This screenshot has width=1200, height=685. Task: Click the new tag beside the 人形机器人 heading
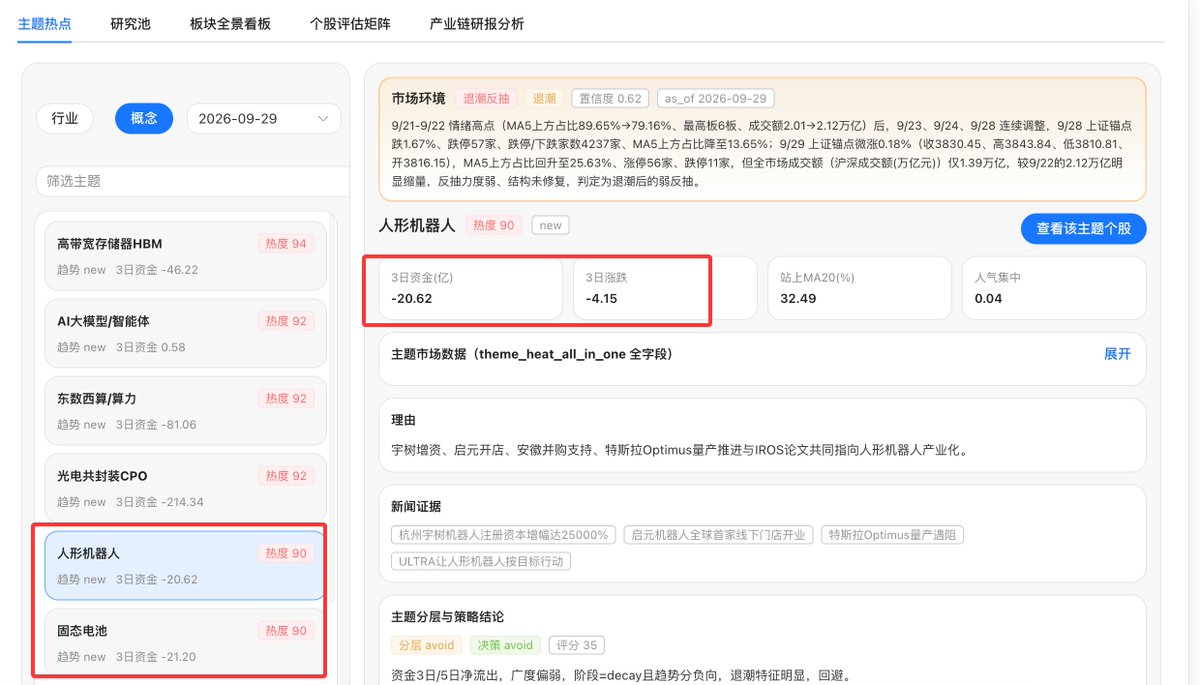coord(550,225)
